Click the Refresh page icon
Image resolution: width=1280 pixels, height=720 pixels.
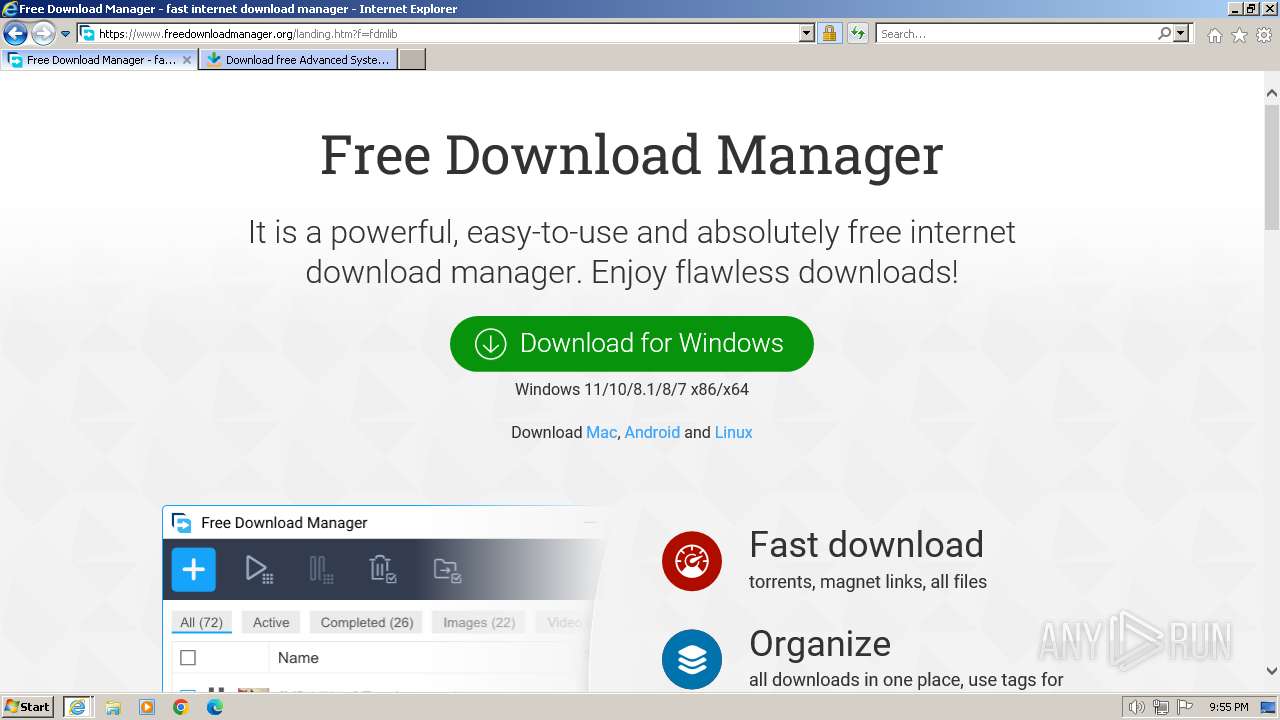point(857,33)
